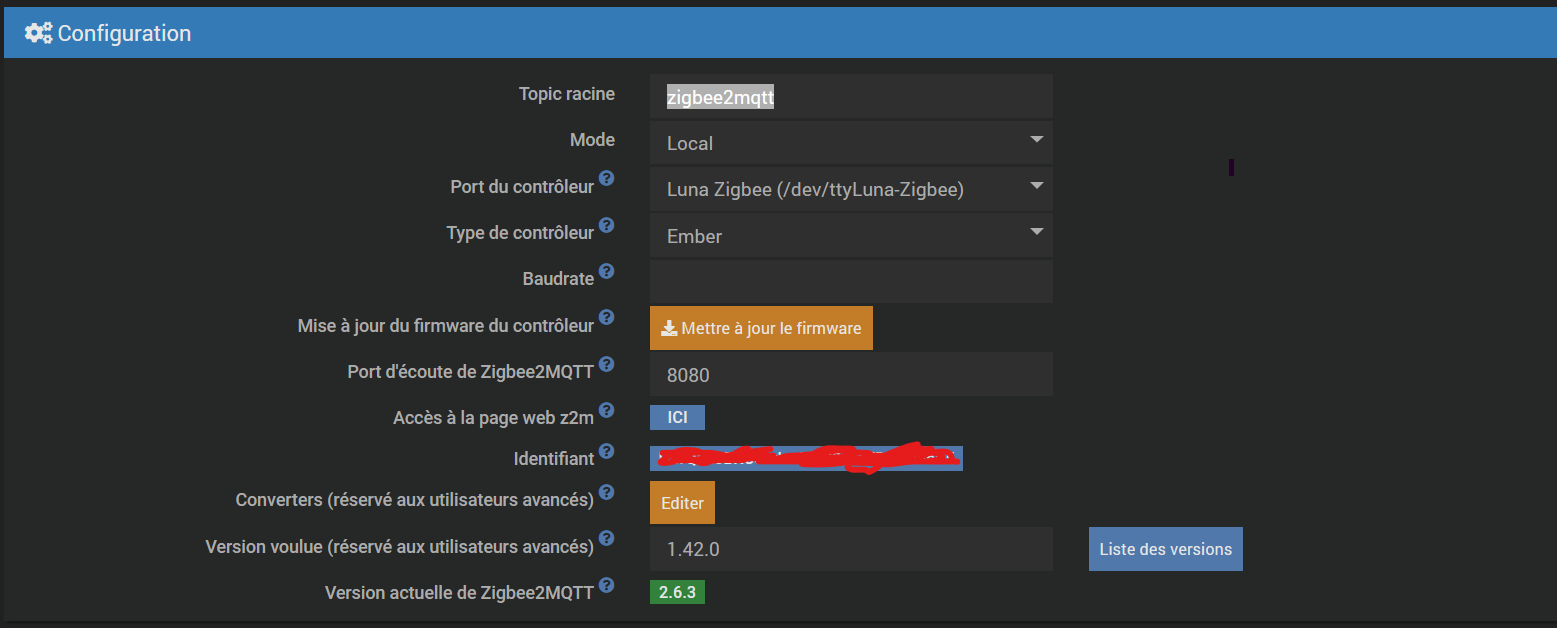Open the help tooltip for Identifiant
Viewport: 1557px width, 628px height.
[x=606, y=452]
